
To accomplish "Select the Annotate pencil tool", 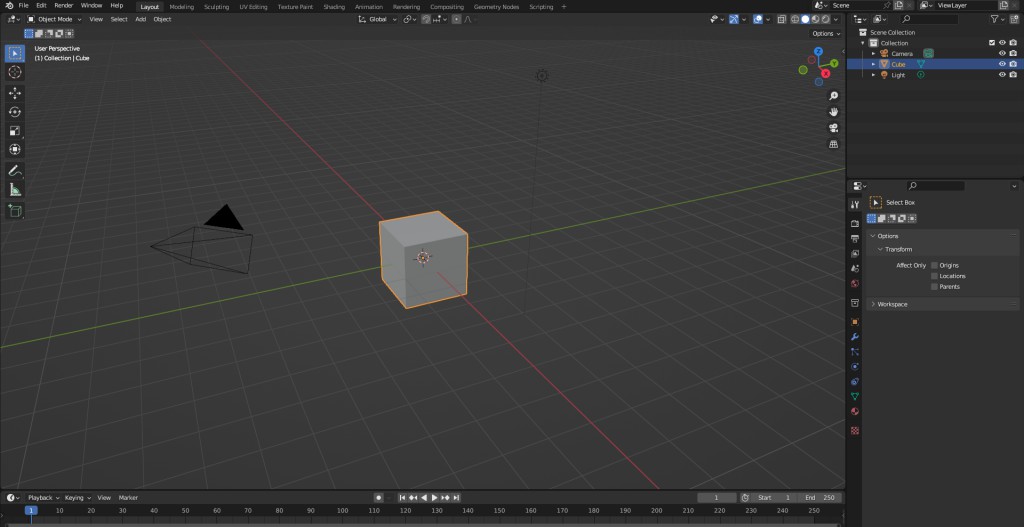I will 15,170.
